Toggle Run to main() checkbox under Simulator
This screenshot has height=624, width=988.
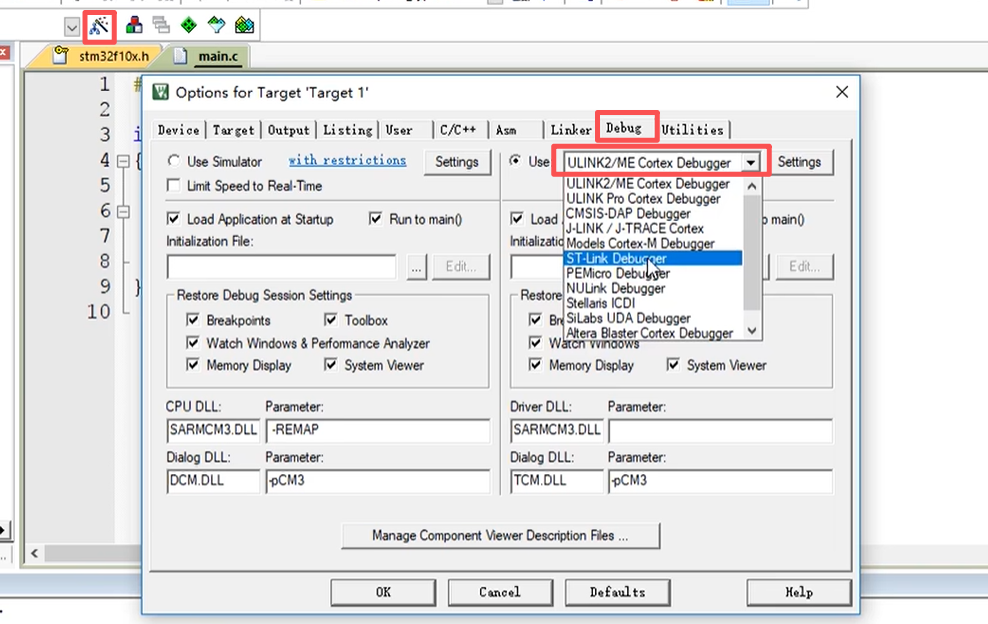[376, 219]
